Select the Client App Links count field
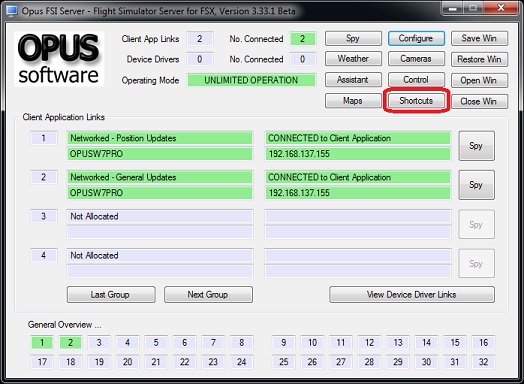Image resolution: width=524 pixels, height=384 pixels. 200,39
